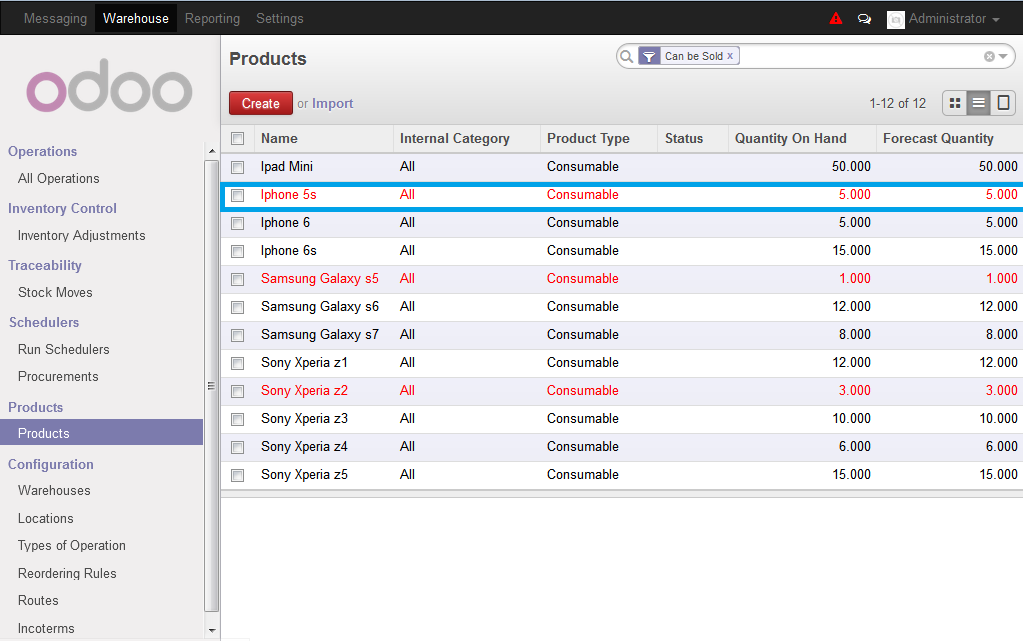Check the Iphone 6s row checkbox
Screen dimensions: 1023x641
click(x=237, y=251)
